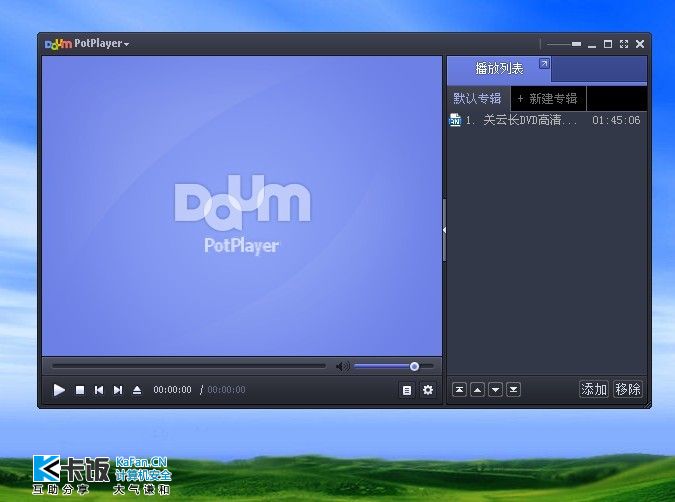
Task: Detach playlist with the pop-out icon
Action: [544, 64]
